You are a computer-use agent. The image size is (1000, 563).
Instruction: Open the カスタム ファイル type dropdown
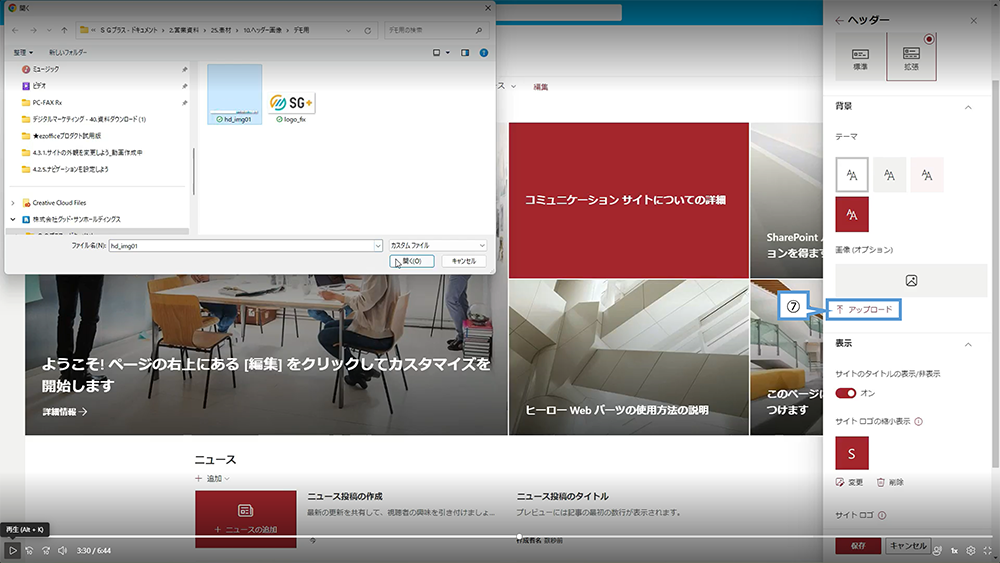438,245
